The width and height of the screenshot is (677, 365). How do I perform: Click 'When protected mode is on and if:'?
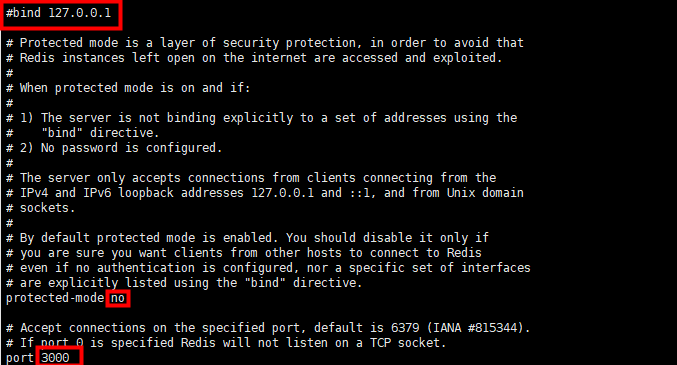tap(135, 88)
